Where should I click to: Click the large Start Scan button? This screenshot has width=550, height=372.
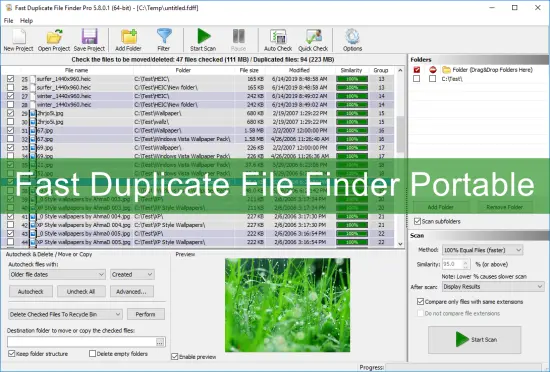click(x=475, y=339)
